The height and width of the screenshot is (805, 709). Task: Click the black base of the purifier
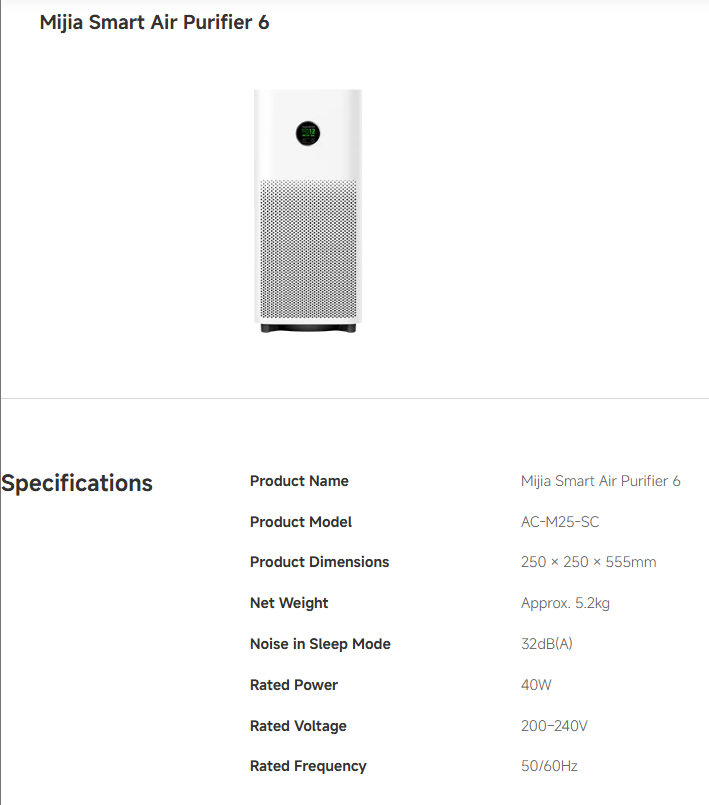[x=308, y=328]
